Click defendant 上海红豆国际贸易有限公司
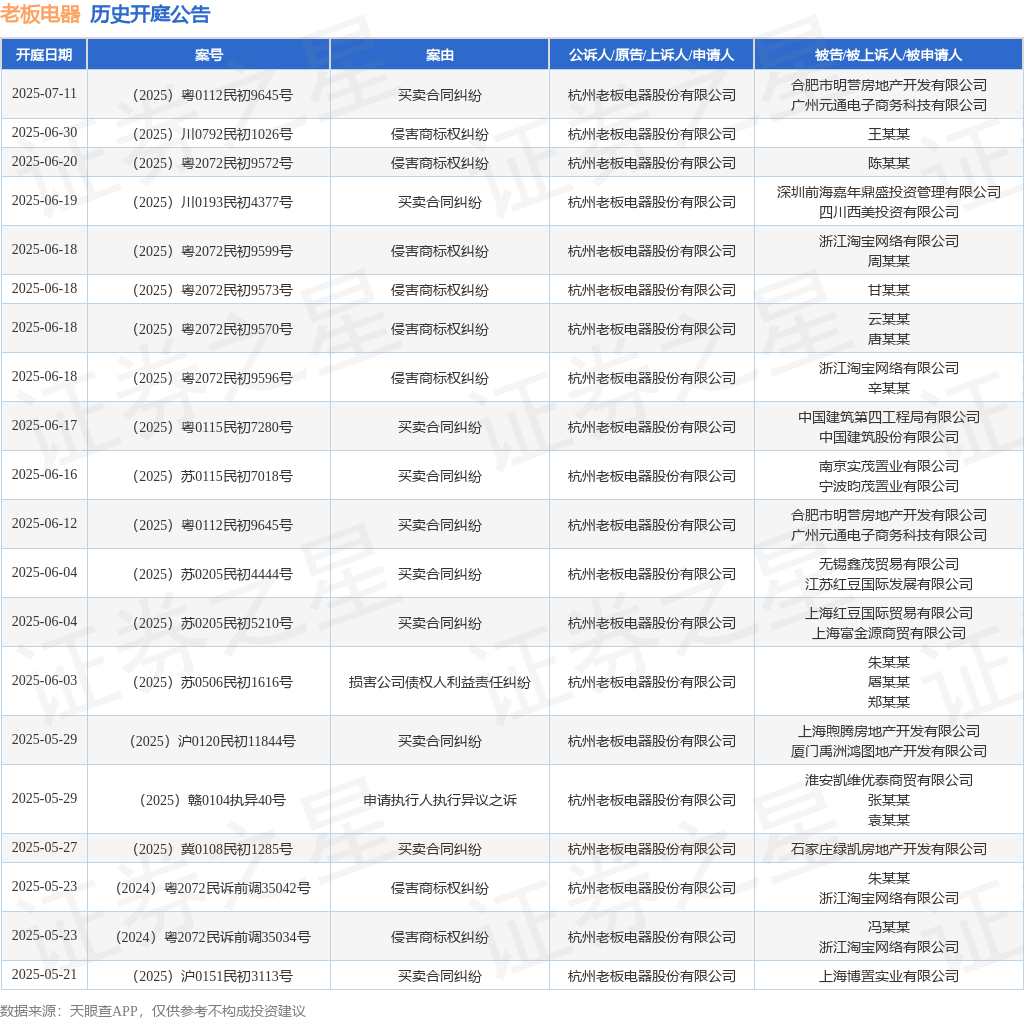 point(889,613)
